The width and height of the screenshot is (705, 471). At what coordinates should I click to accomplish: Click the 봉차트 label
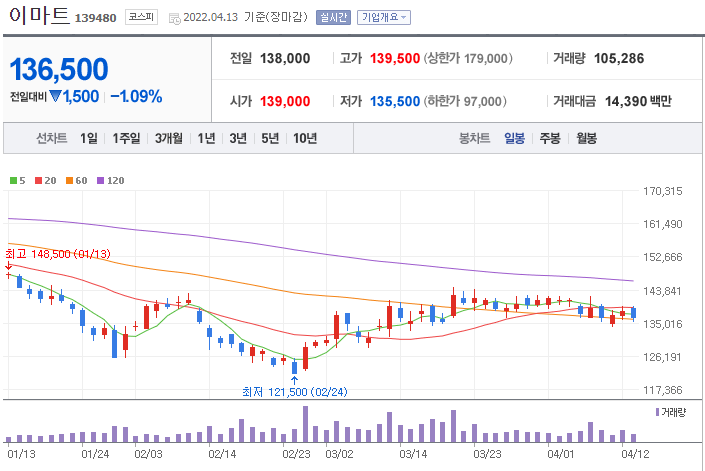tap(474, 138)
